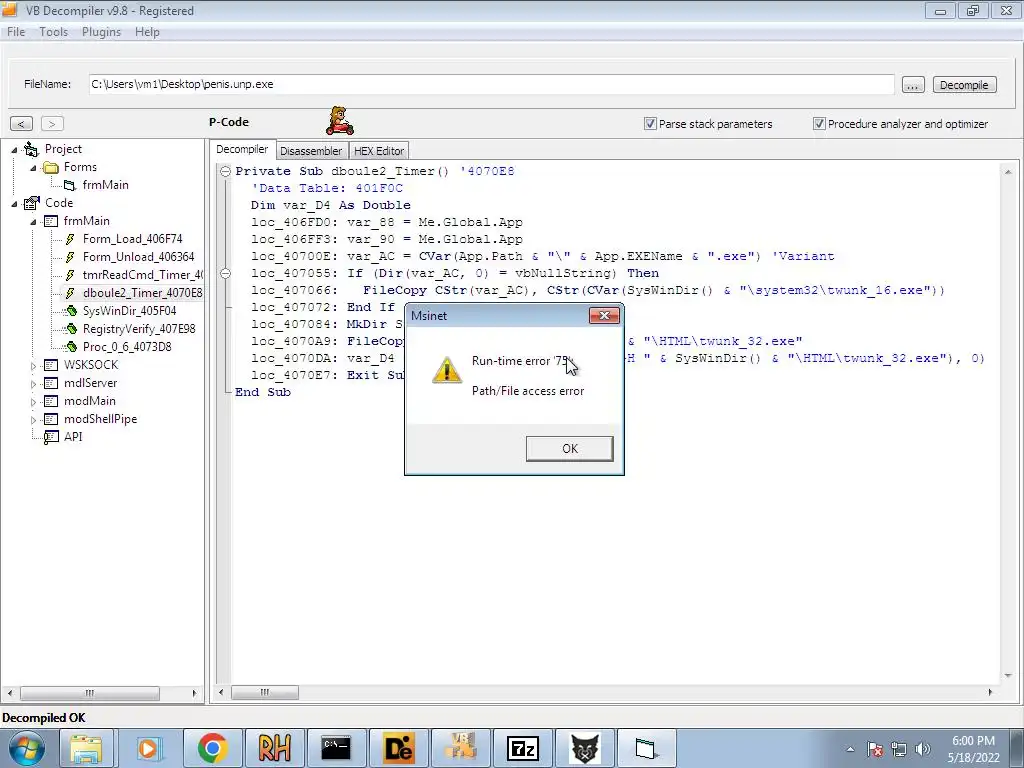The image size is (1024, 768).
Task: Click the FileName path input field
Action: [x=491, y=84]
